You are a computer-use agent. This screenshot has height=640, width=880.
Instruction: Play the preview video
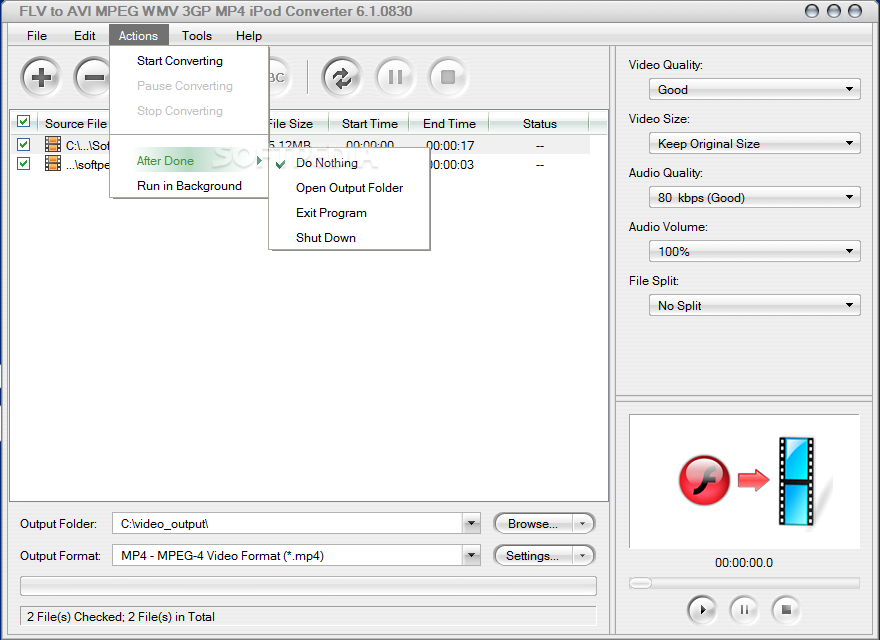tap(702, 609)
